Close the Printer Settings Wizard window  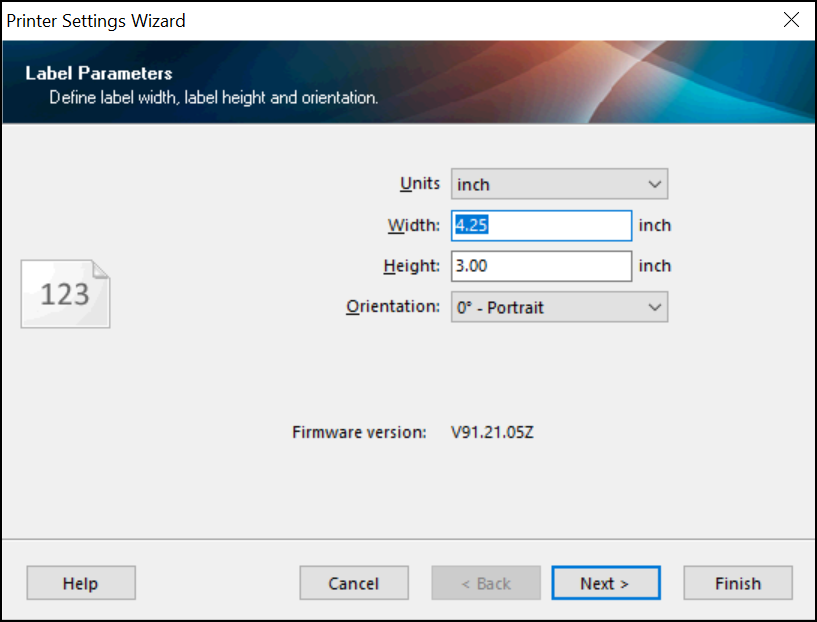[x=791, y=20]
